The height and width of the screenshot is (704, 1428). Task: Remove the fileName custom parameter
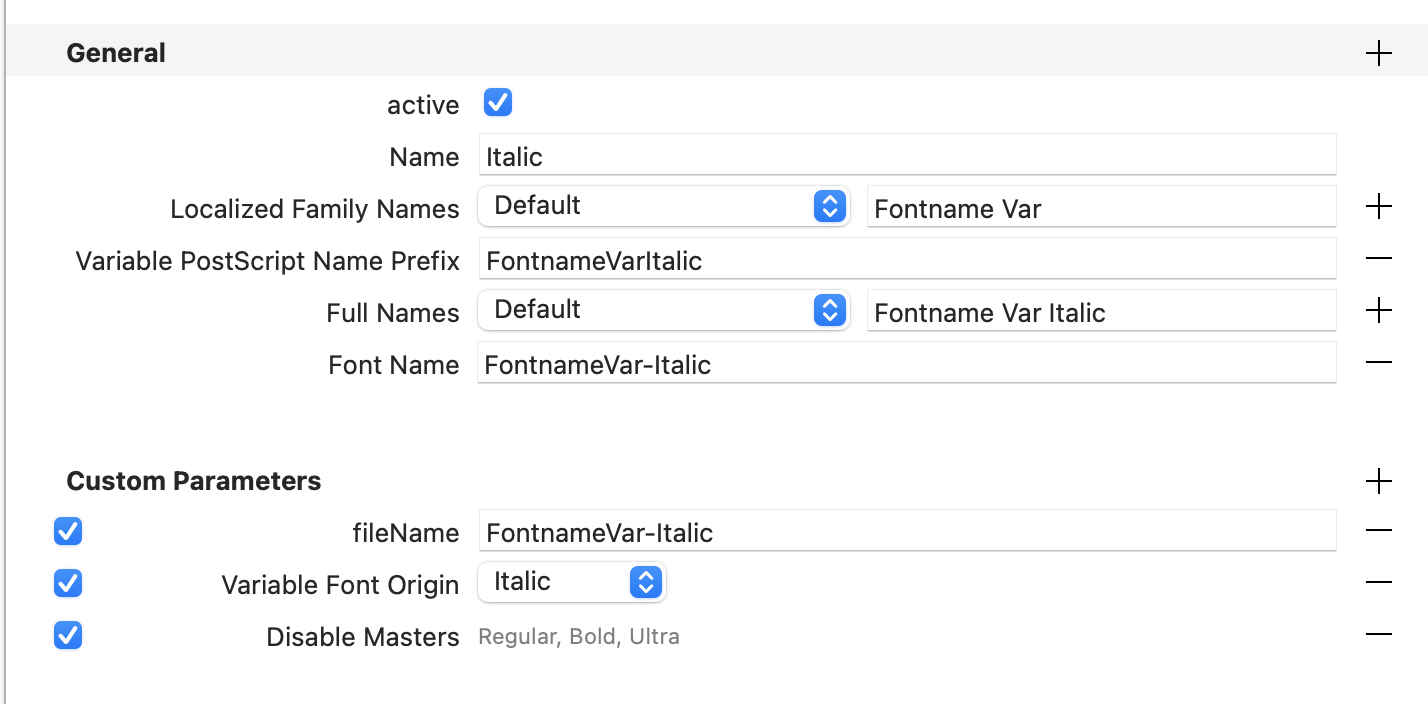click(x=1378, y=531)
